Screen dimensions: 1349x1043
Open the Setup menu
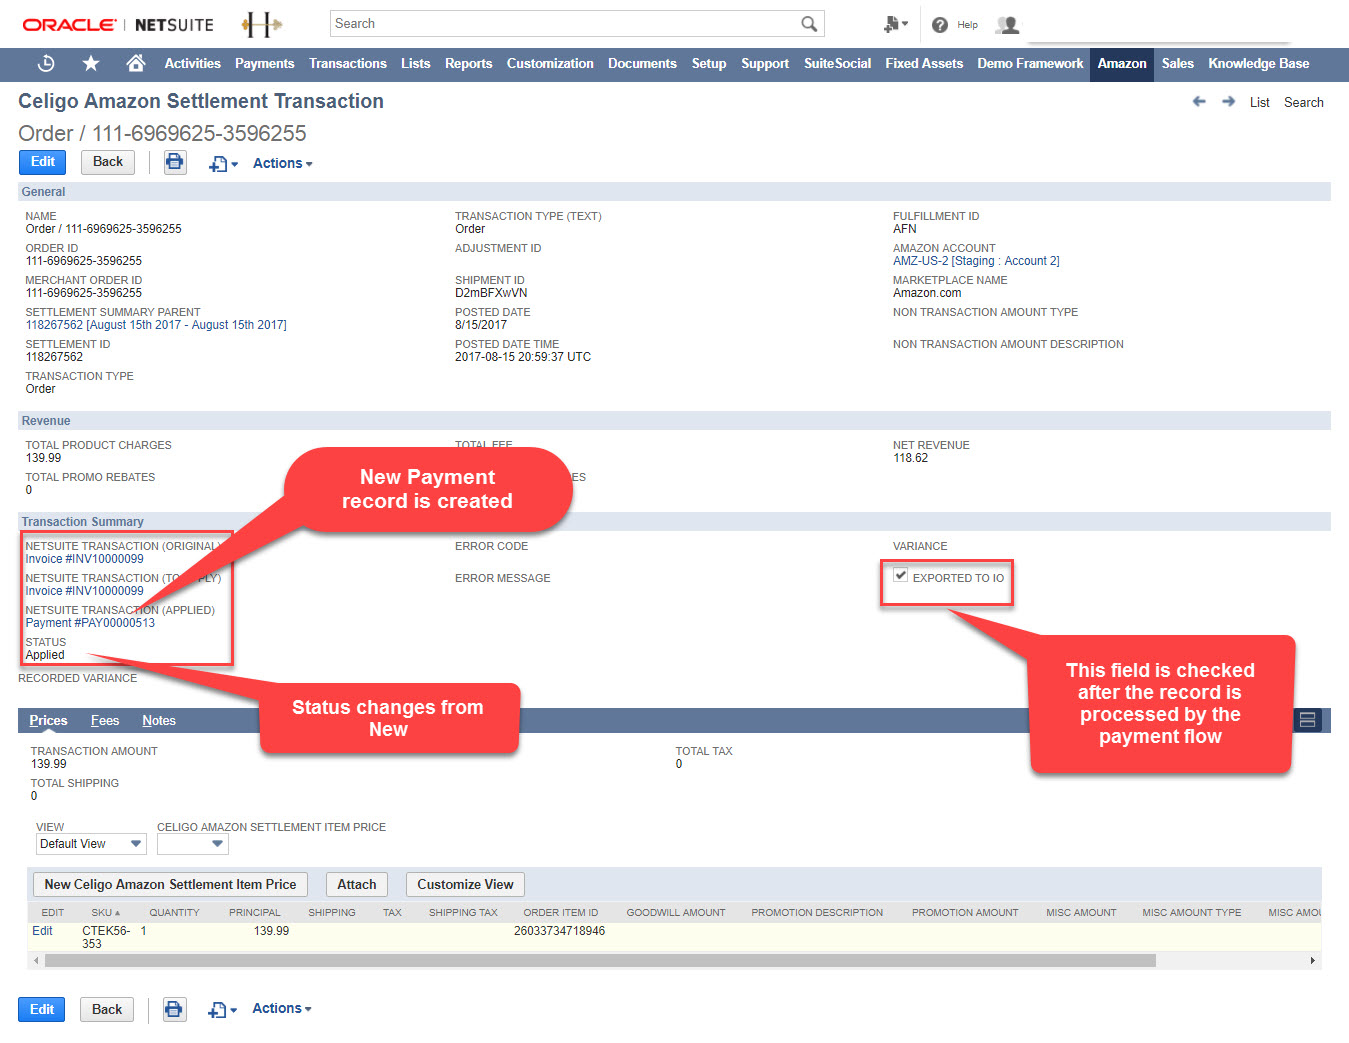coord(709,63)
